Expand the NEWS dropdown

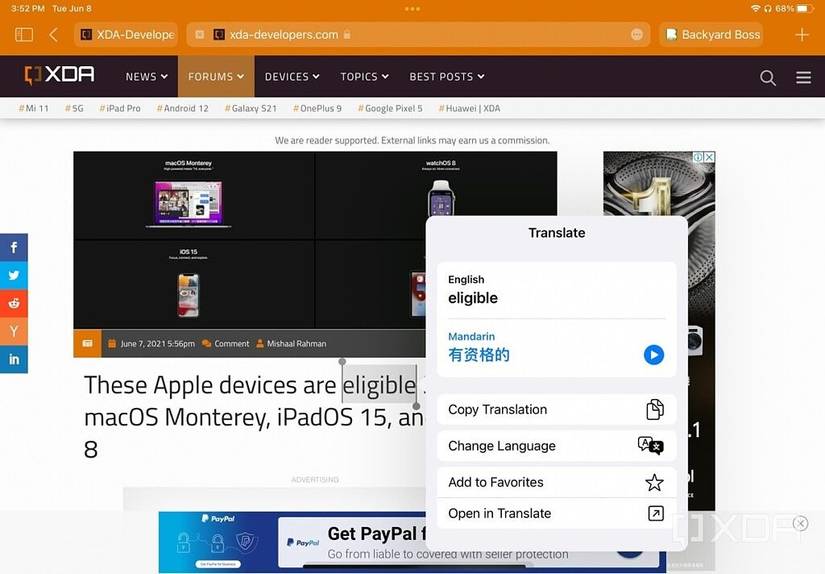point(146,77)
